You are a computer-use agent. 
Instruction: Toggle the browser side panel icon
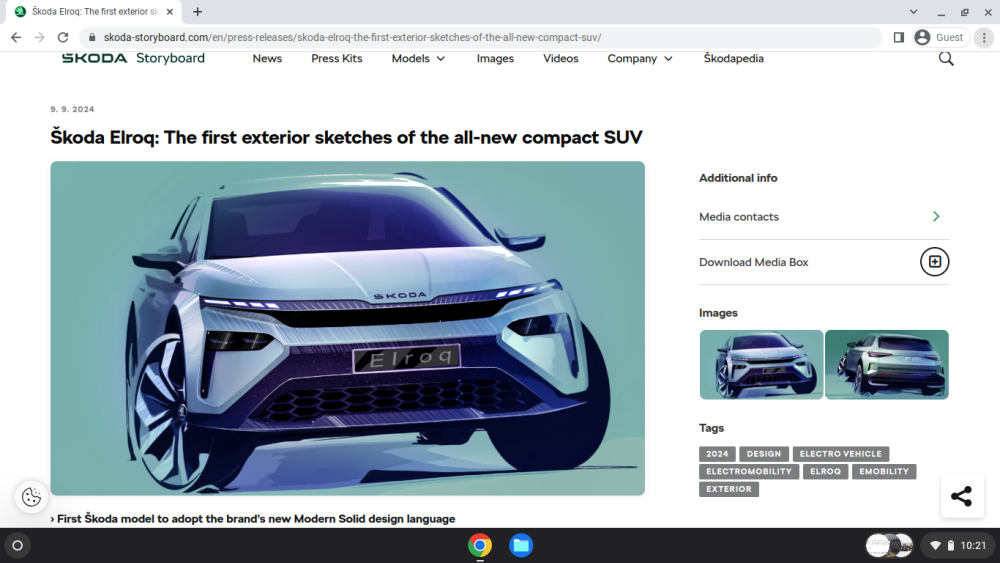pos(898,38)
